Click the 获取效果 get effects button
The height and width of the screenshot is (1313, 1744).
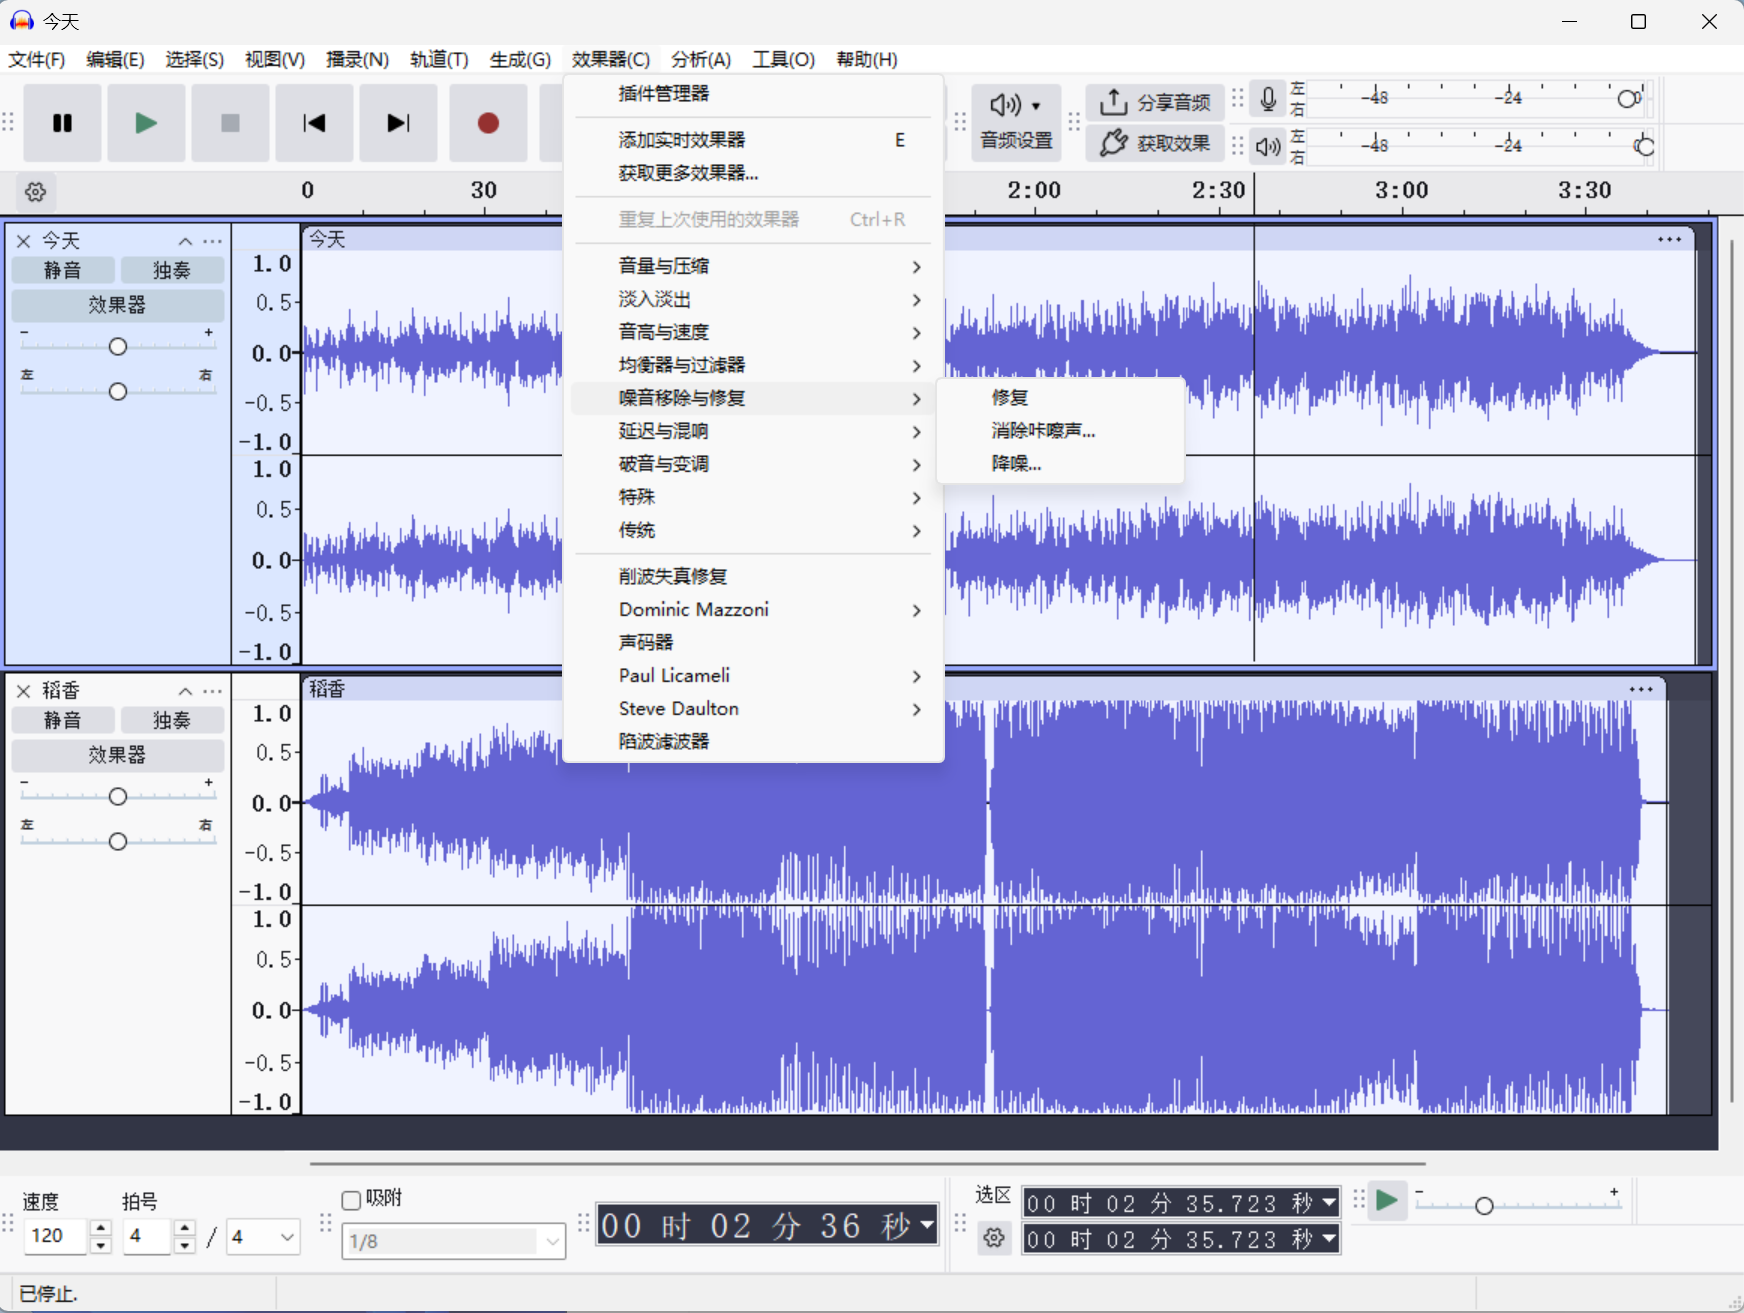(x=1155, y=143)
